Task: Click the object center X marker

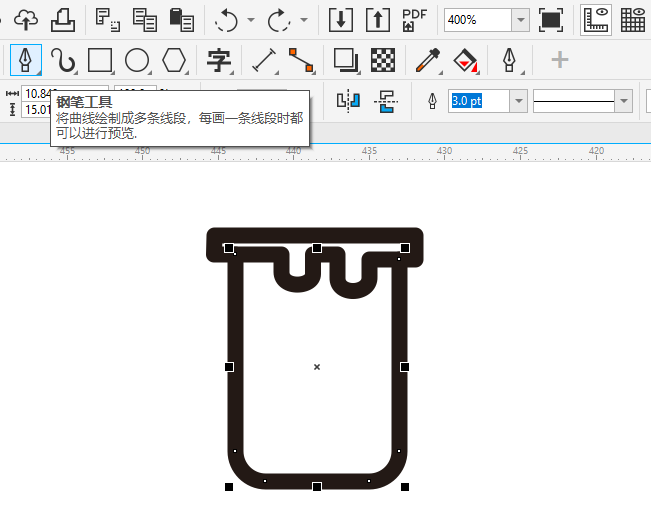Action: click(x=317, y=367)
